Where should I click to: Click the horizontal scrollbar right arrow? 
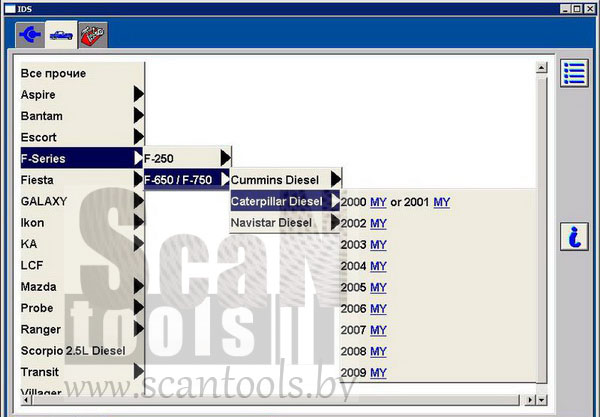tap(530, 400)
